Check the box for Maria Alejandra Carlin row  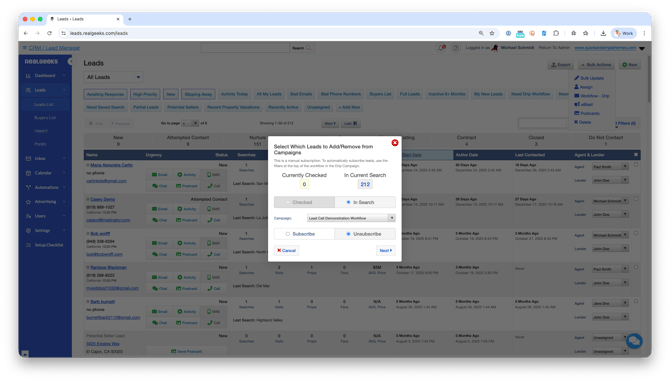[636, 165]
